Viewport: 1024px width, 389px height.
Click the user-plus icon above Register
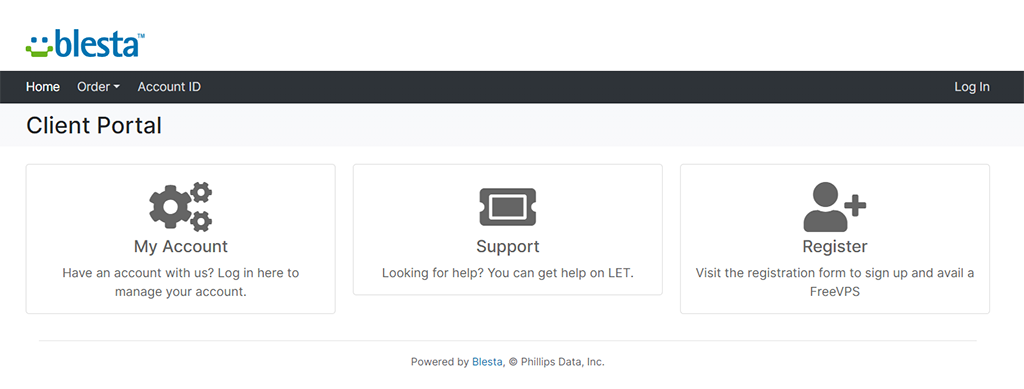click(x=835, y=206)
